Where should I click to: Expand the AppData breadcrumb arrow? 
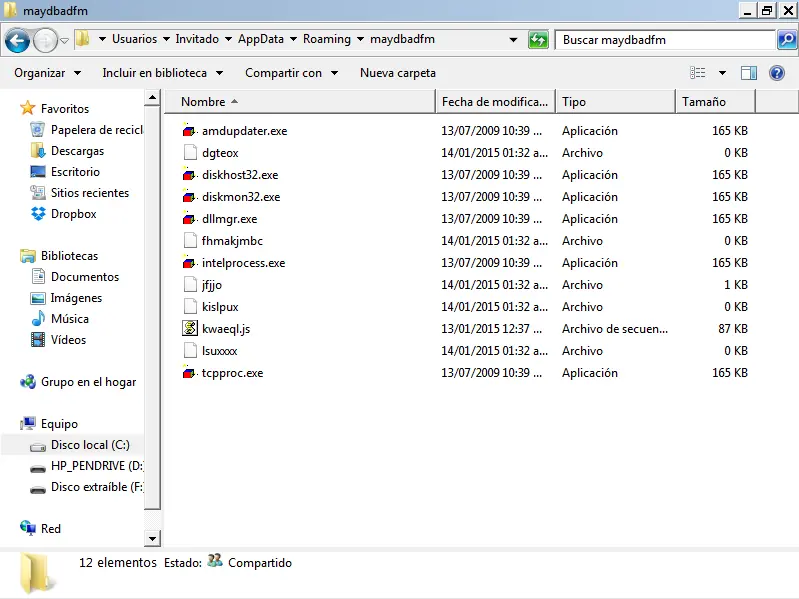pyautogui.click(x=228, y=39)
